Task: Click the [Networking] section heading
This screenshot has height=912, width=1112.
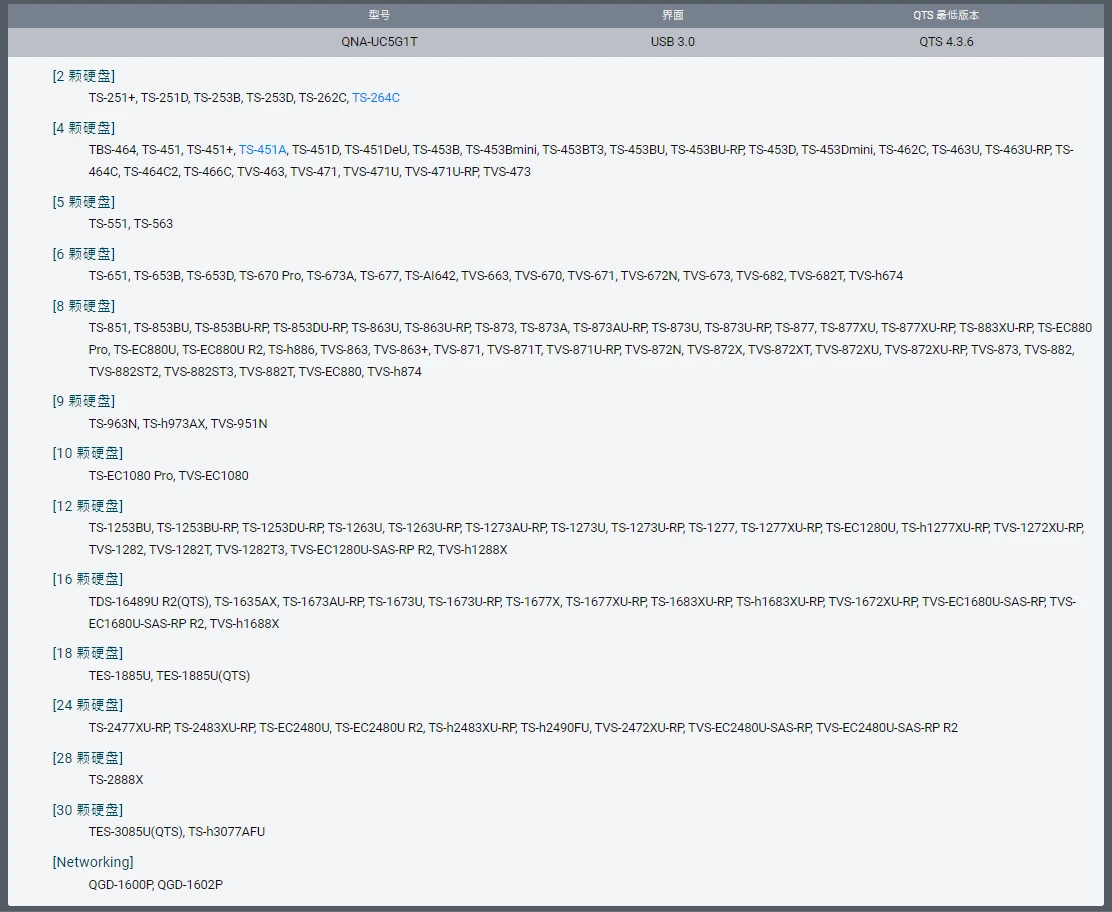Action: click(93, 862)
